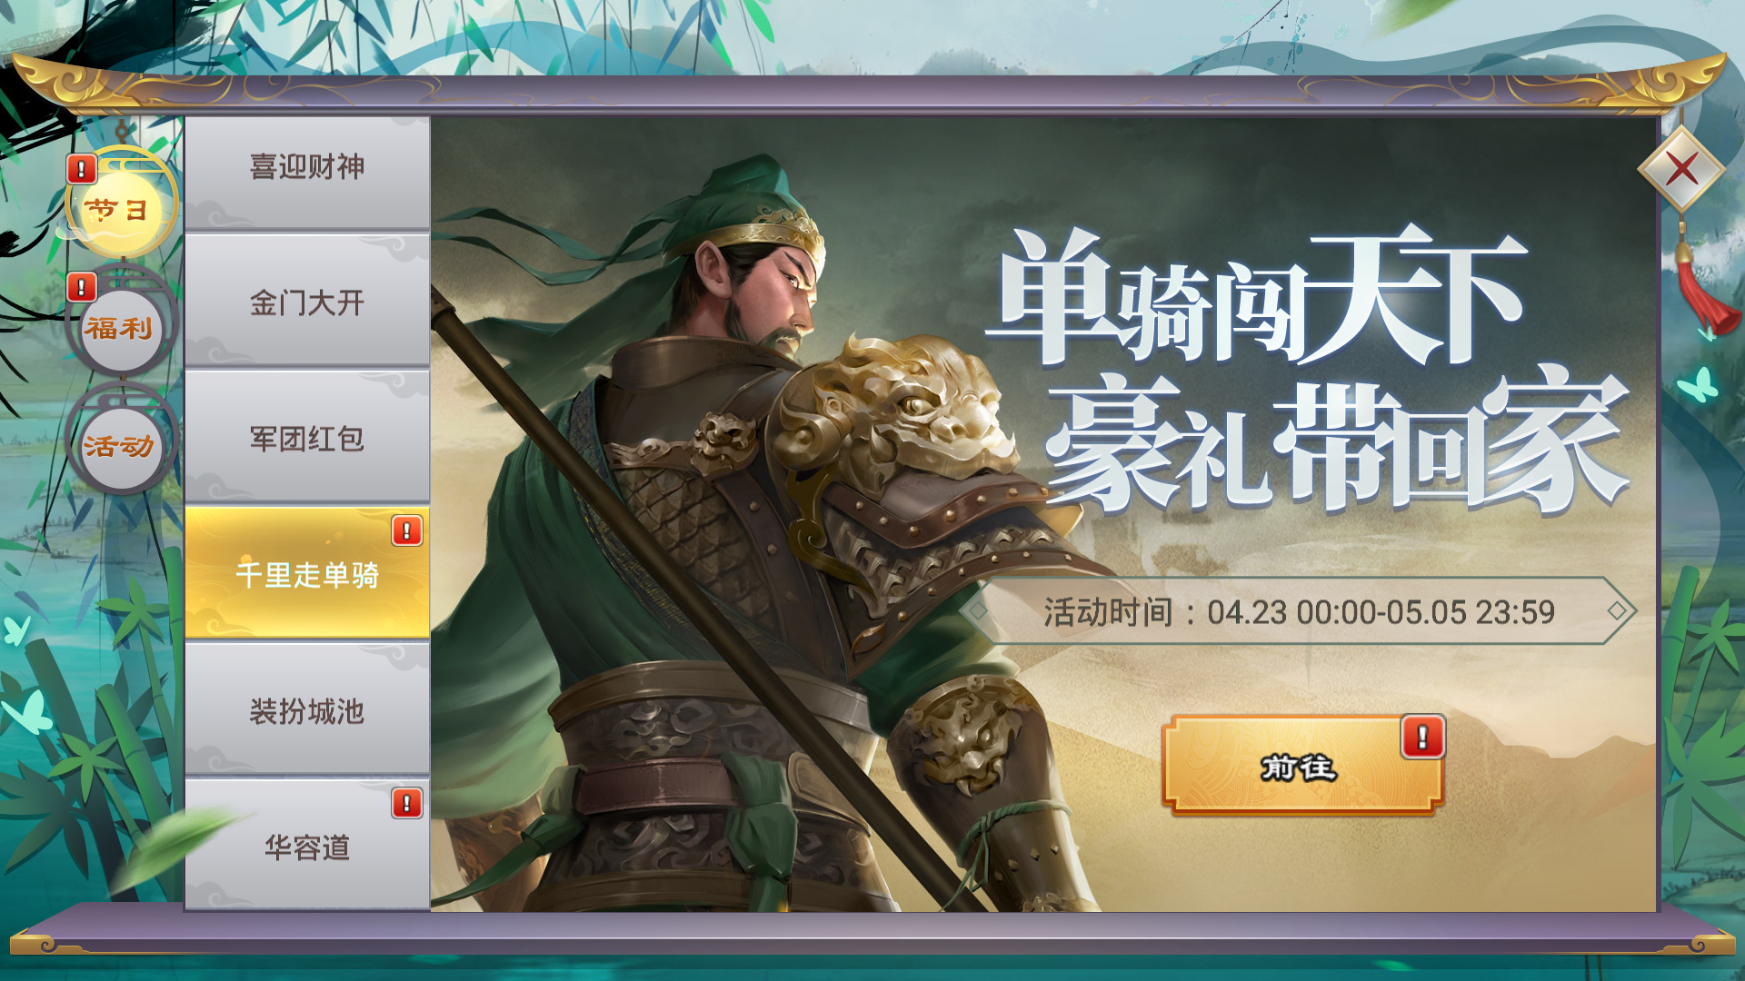Click the red alert badge on 节日
1745x981 pixels.
[x=81, y=169]
